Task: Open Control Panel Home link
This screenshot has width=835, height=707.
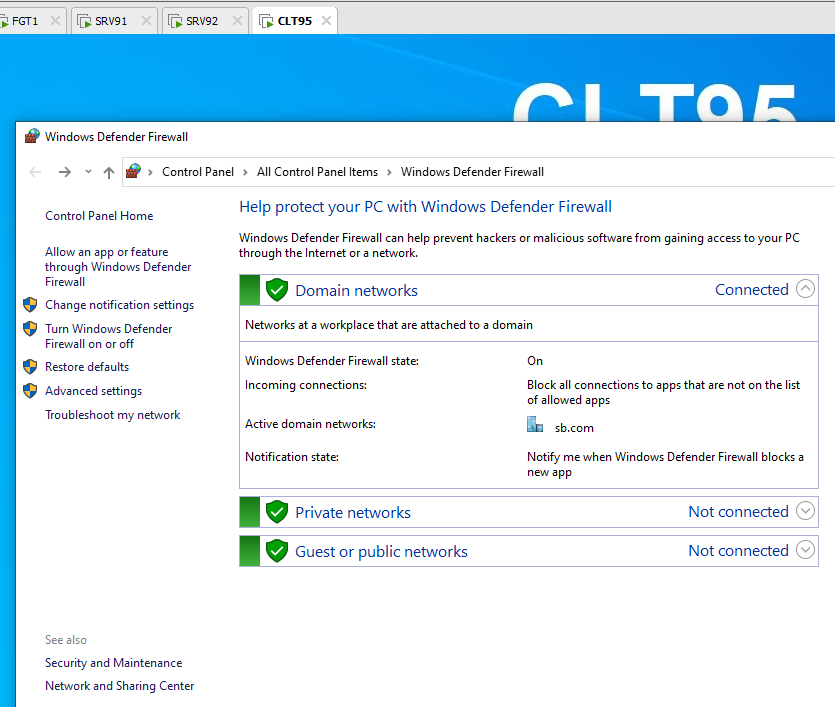Action: click(x=99, y=216)
